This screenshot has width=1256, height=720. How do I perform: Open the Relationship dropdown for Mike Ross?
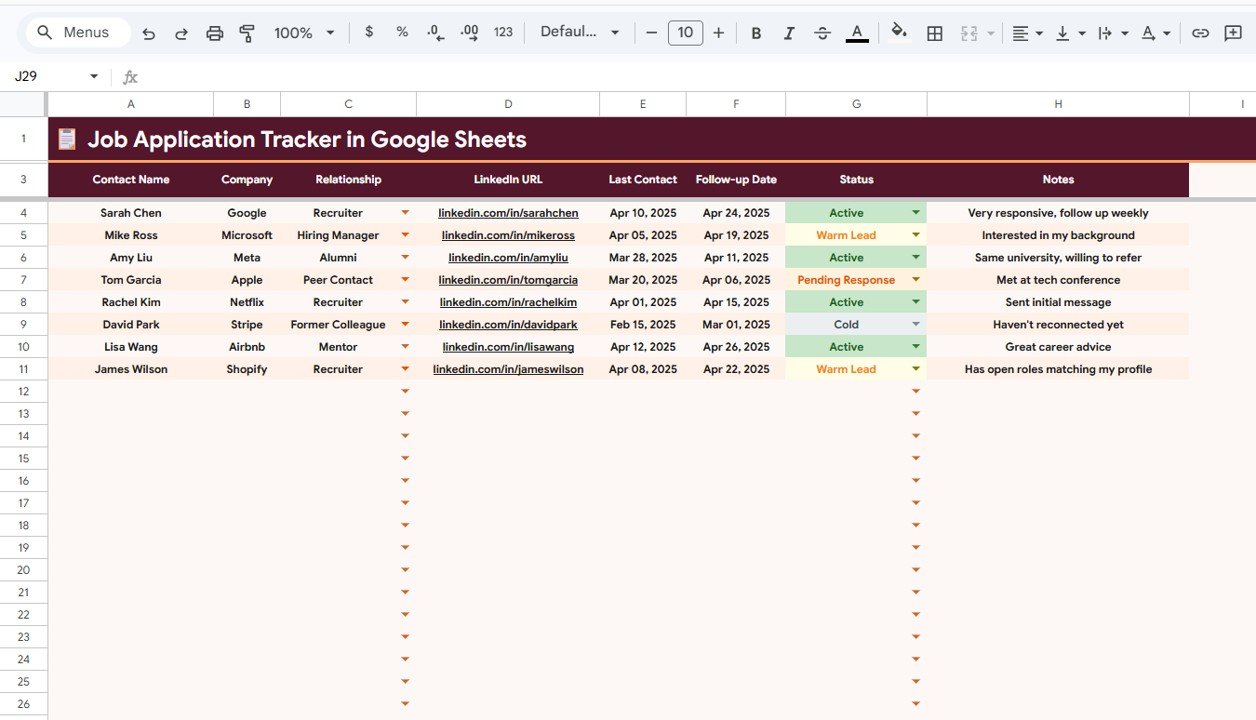point(405,234)
